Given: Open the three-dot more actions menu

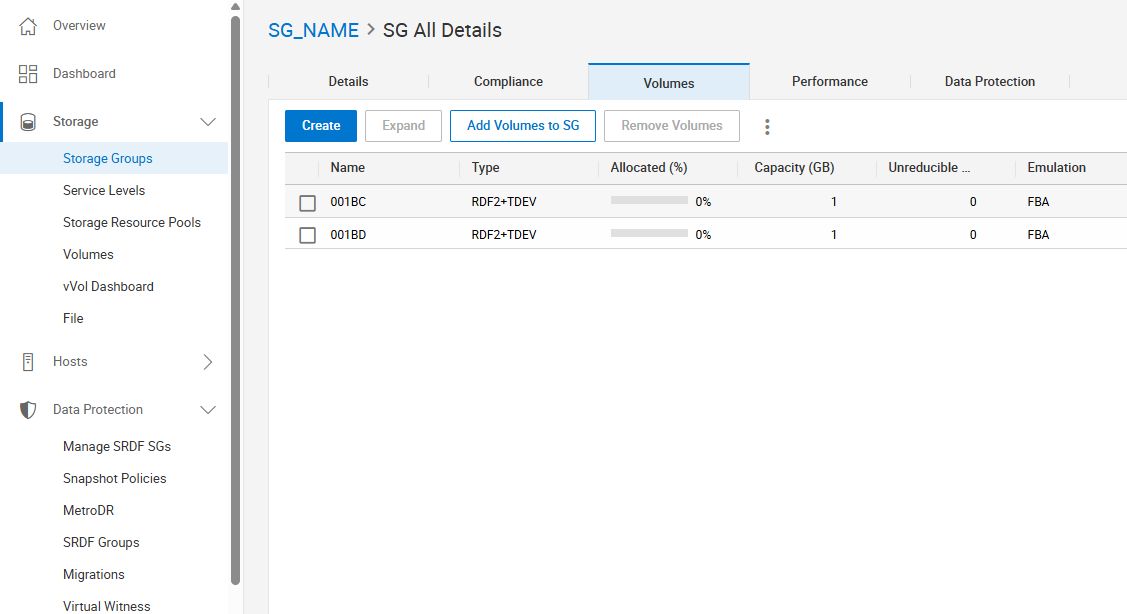Looking at the screenshot, I should point(767,127).
